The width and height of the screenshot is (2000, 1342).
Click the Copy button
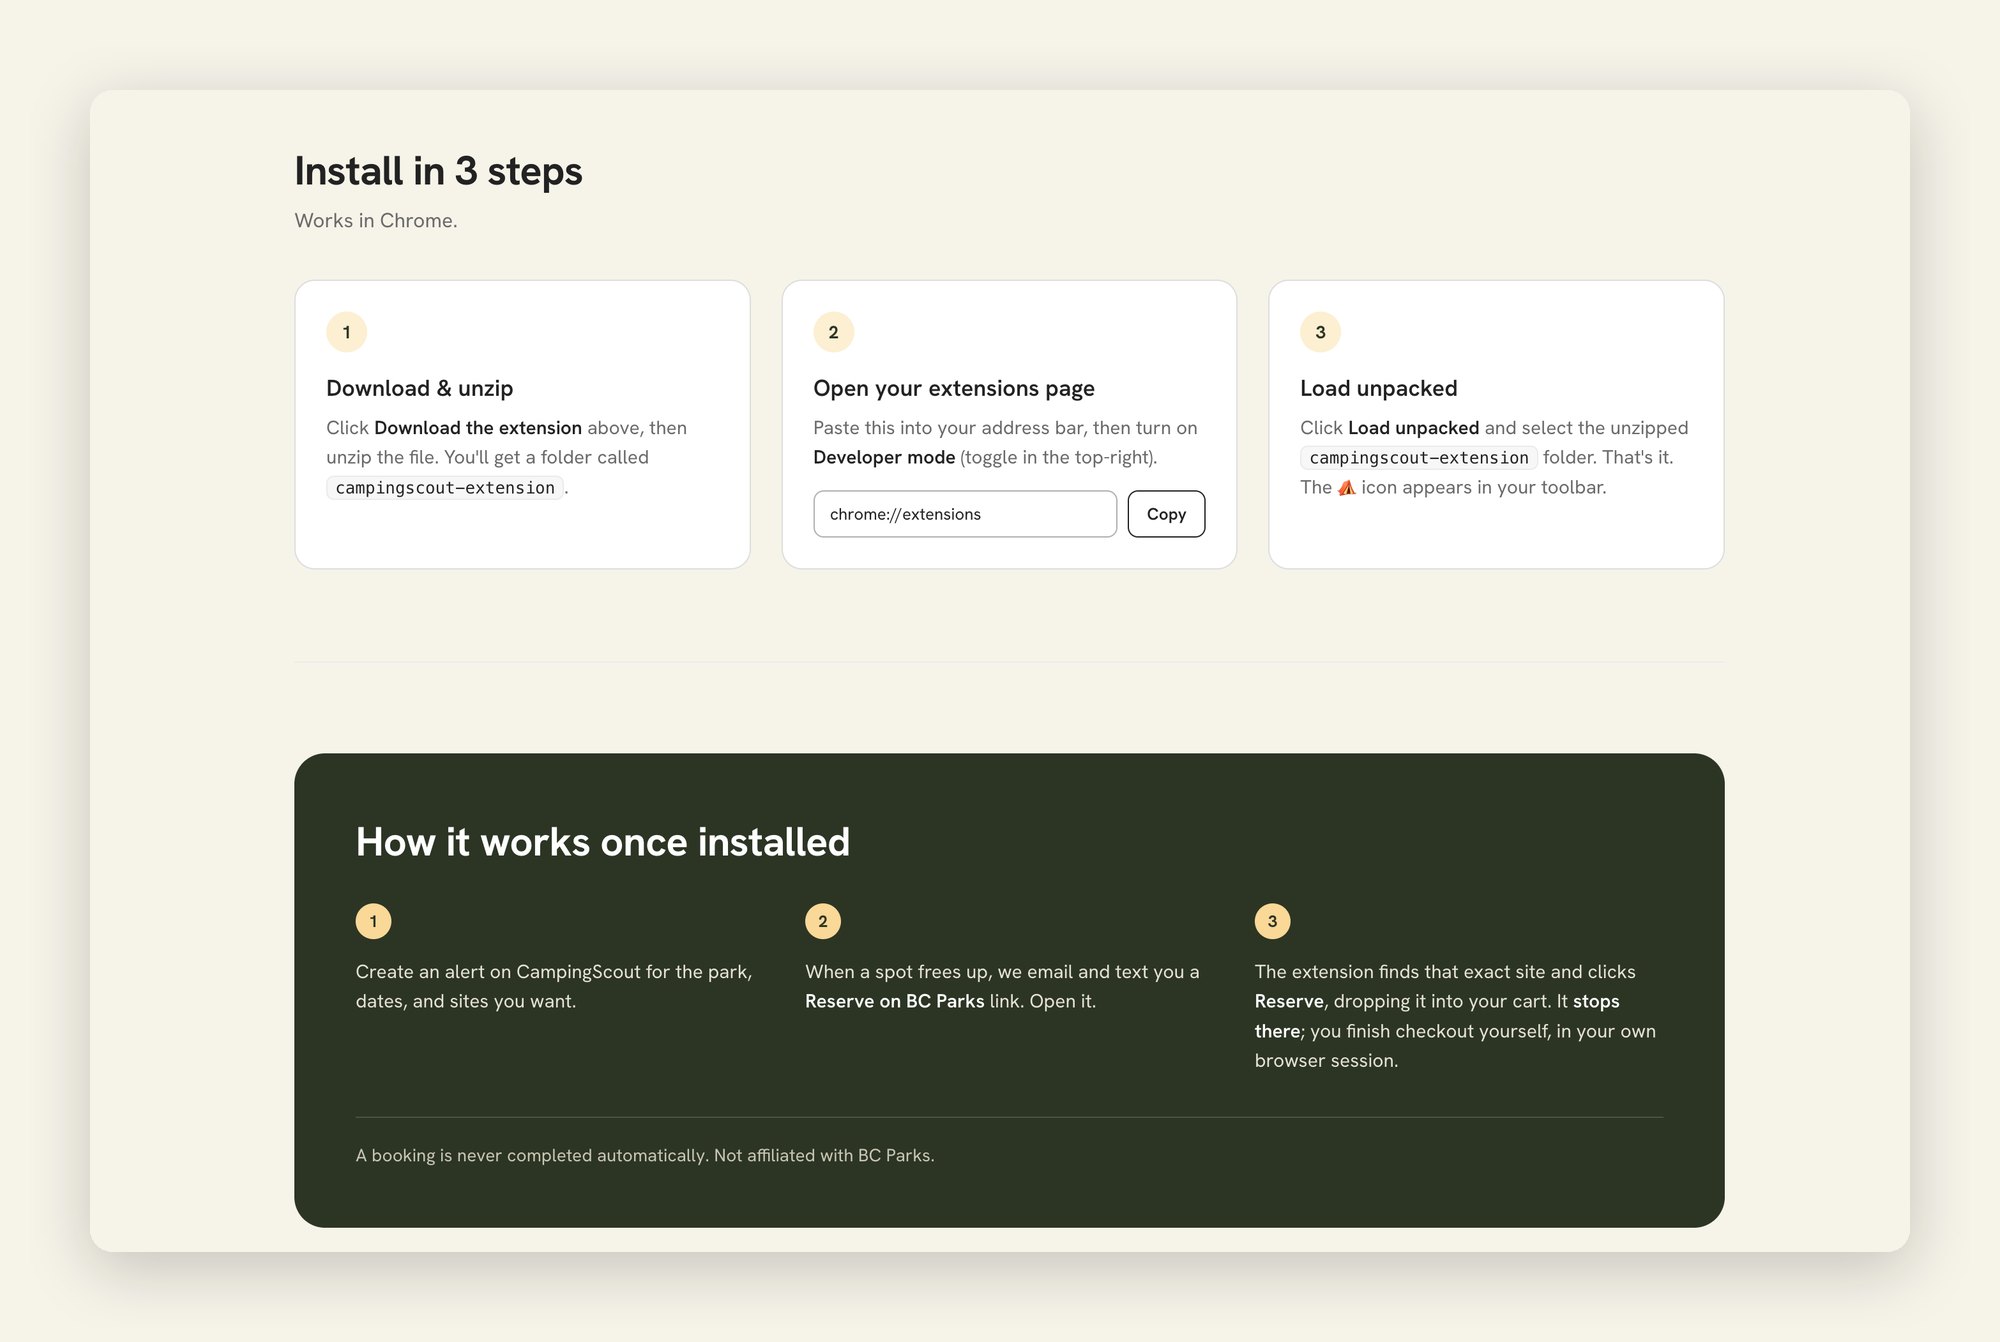click(1166, 514)
